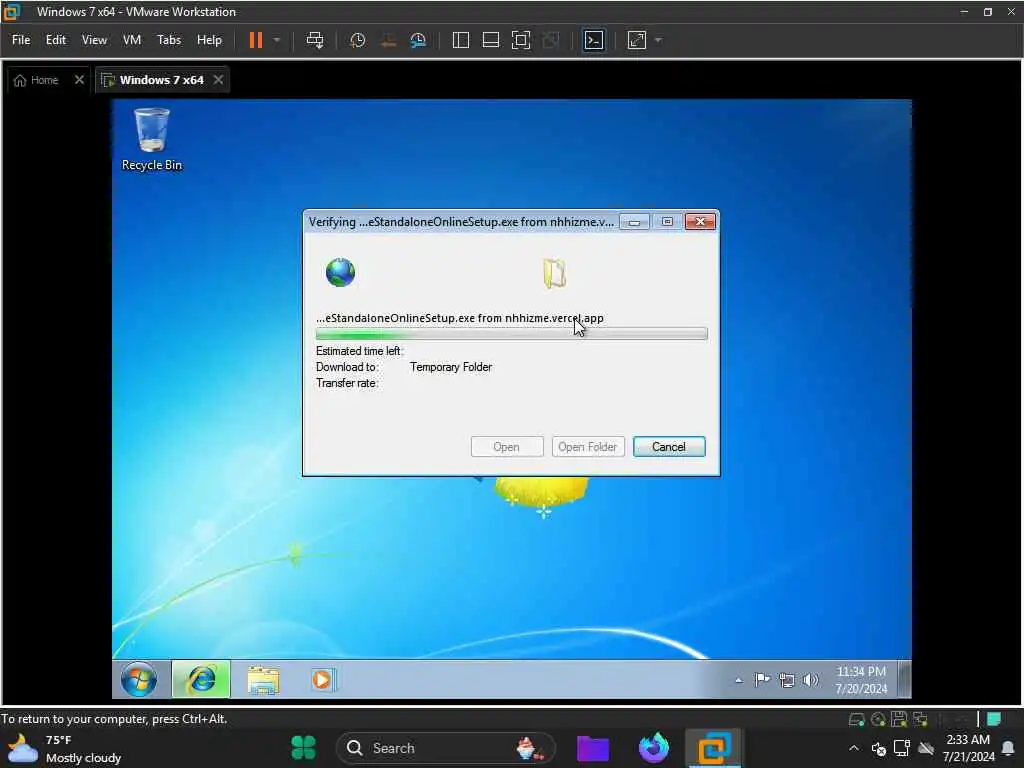This screenshot has height=768, width=1024.
Task: Click the muted volume icon in host tray
Action: pyautogui.click(x=879, y=748)
